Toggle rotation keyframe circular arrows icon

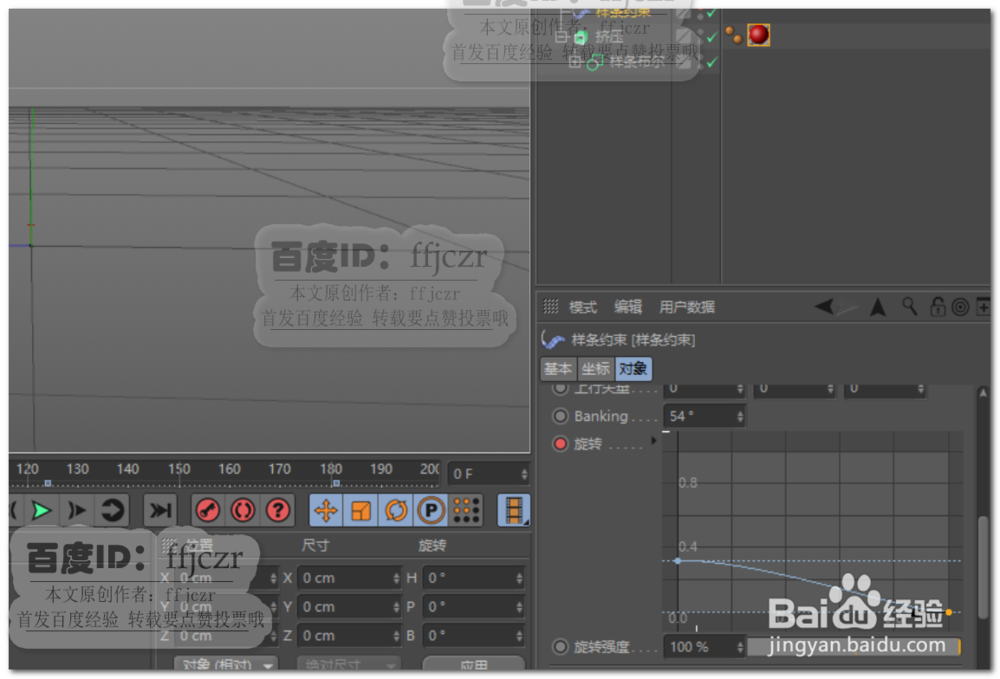pyautogui.click(x=396, y=511)
